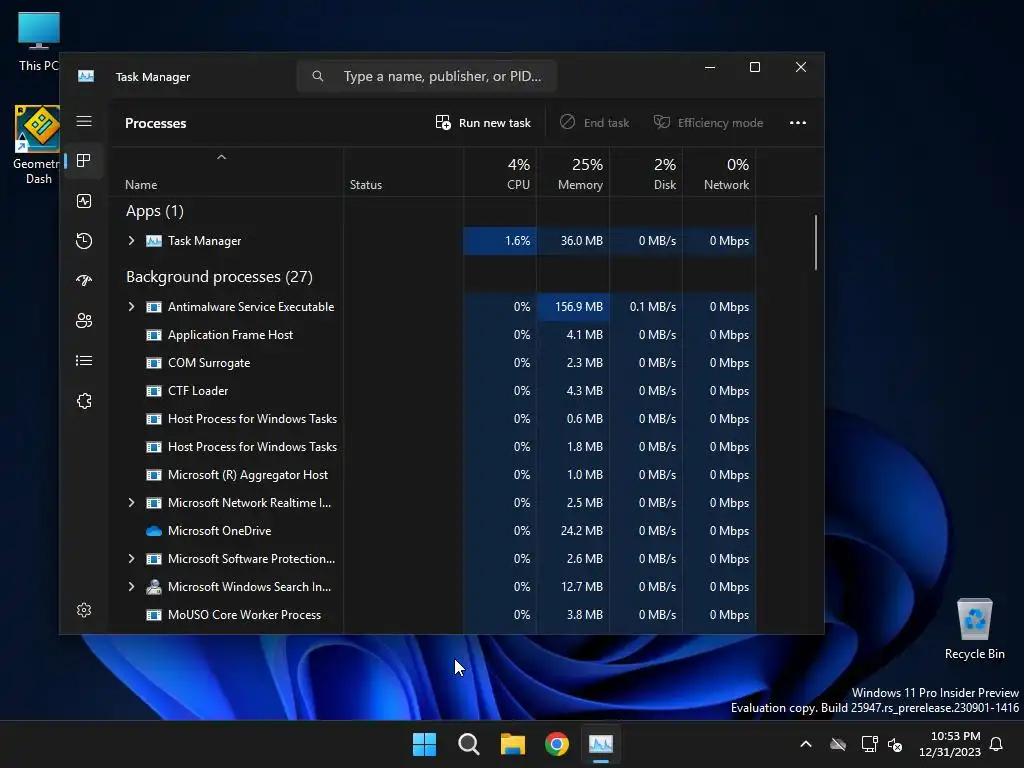Screen dimensions: 1024x768
Task: Click the Task Manager app row icon
Action: coord(153,241)
